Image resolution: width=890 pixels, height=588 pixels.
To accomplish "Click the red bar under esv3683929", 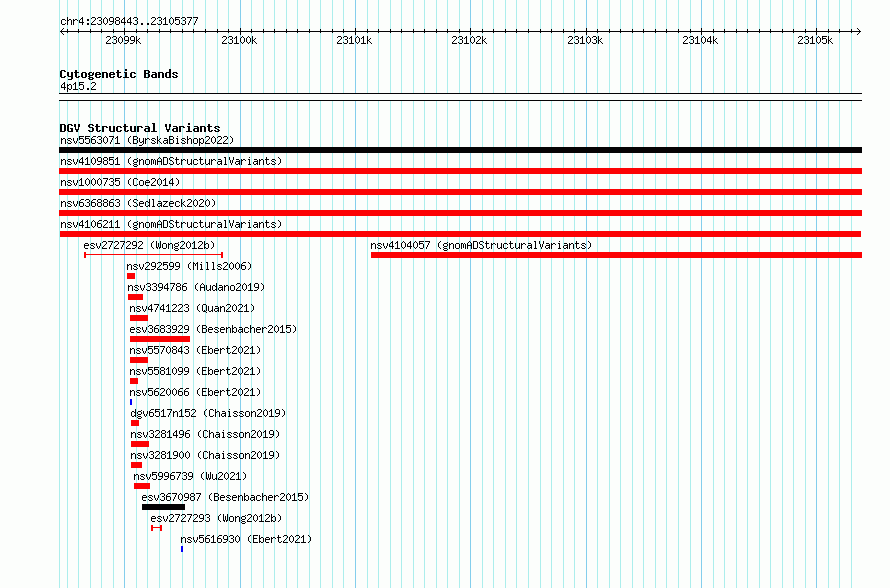I will coord(159,339).
